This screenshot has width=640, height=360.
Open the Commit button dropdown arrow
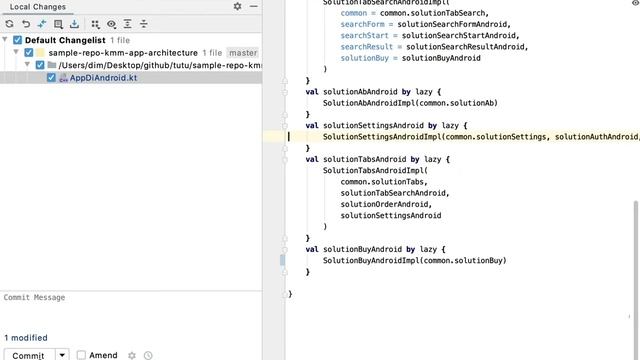pos(62,355)
